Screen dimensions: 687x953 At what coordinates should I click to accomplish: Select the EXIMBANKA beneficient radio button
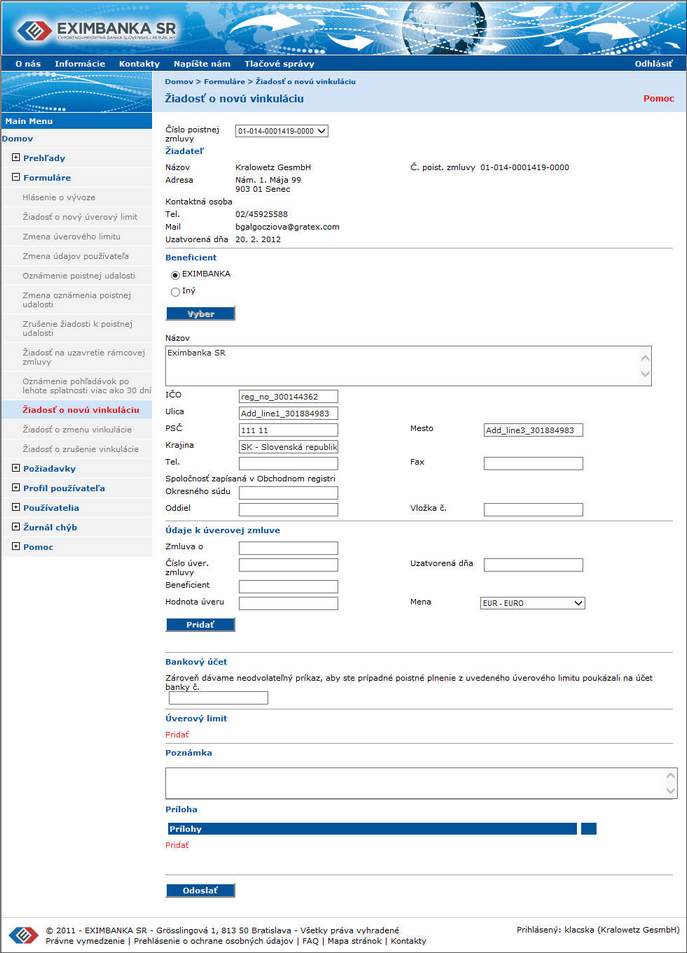point(175,275)
